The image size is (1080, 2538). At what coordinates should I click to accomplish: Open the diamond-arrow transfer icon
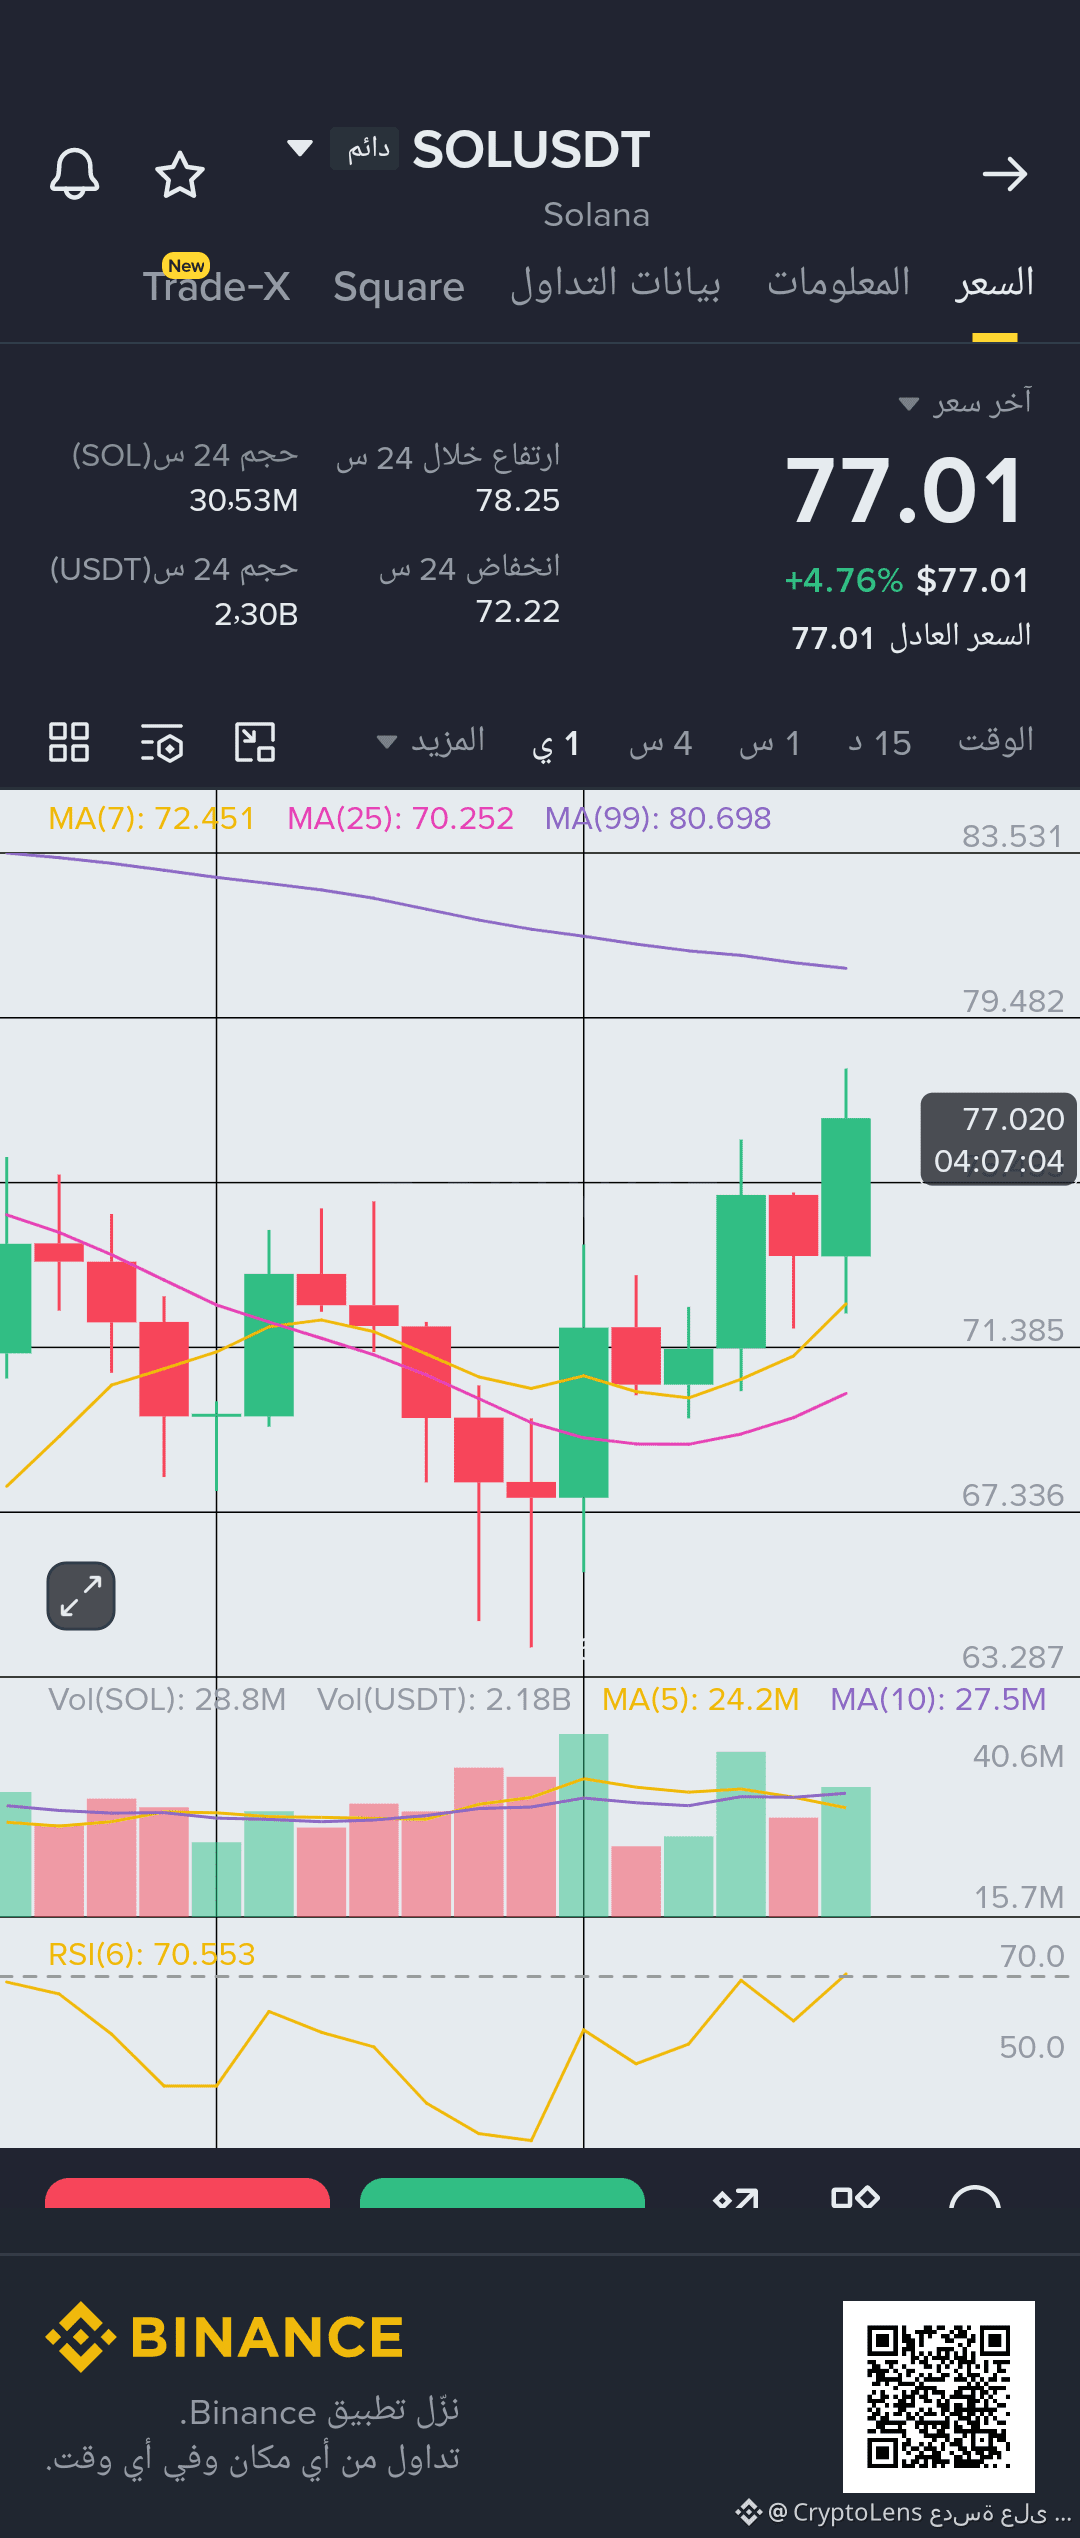pyautogui.click(x=736, y=2198)
